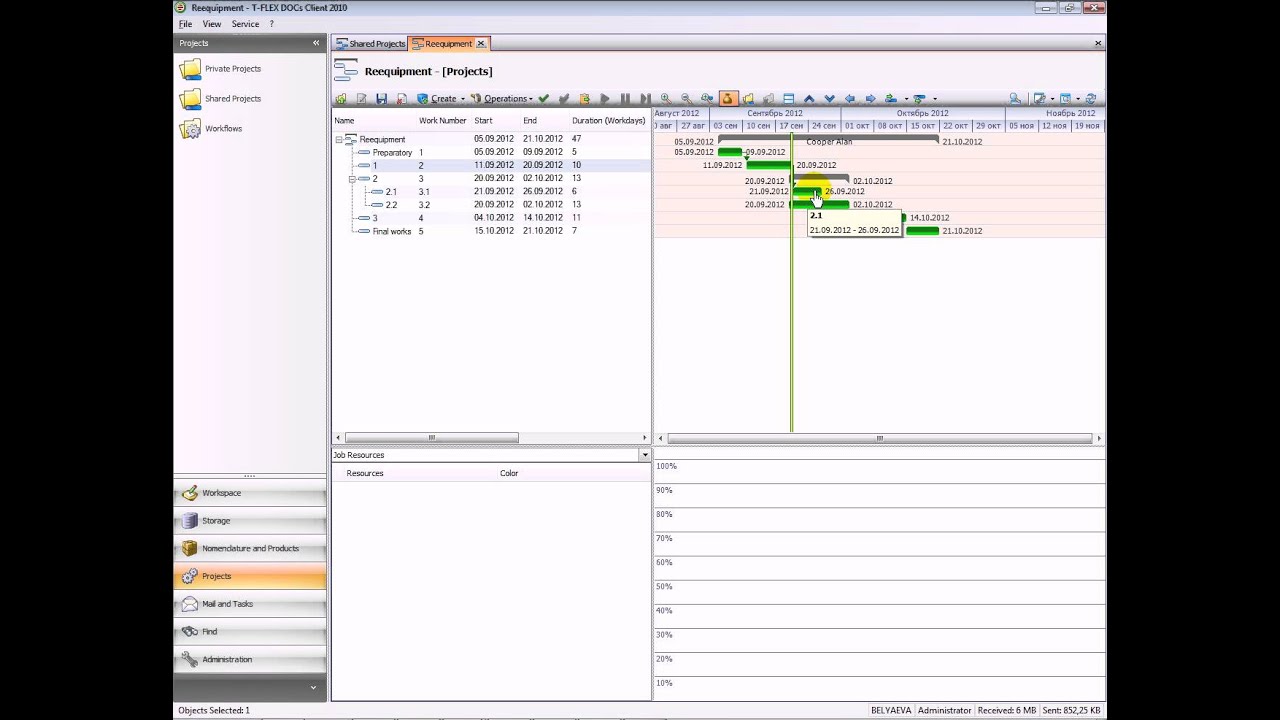The width and height of the screenshot is (1280, 720).
Task: Click the green checkmark toolbar icon
Action: click(543, 99)
